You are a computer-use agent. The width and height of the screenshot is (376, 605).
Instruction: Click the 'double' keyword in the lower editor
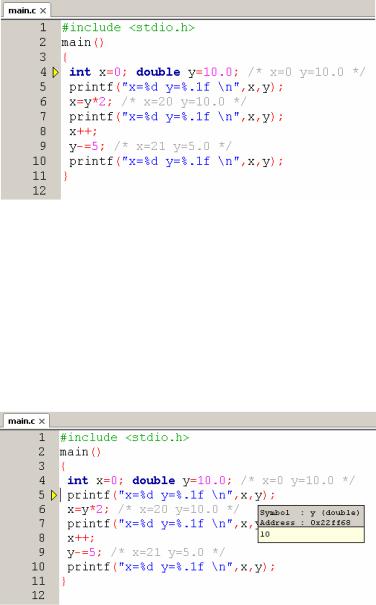[x=154, y=480]
